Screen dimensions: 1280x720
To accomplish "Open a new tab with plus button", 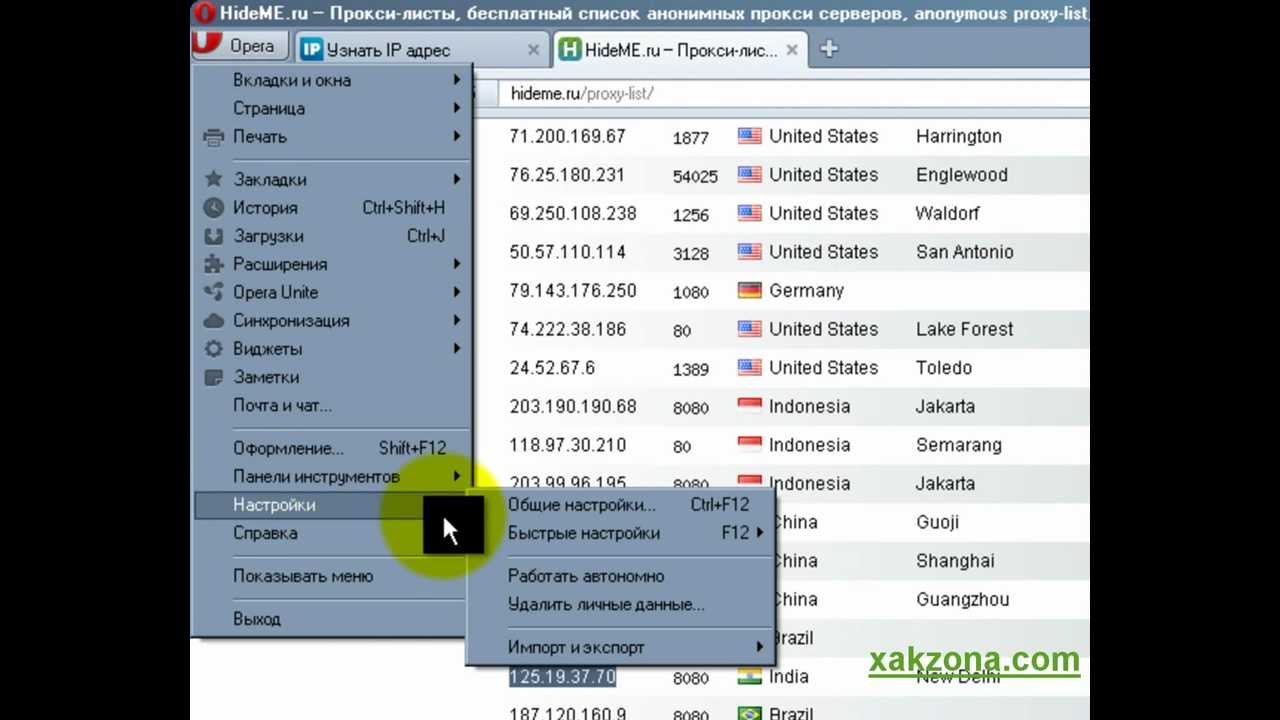I will (829, 49).
